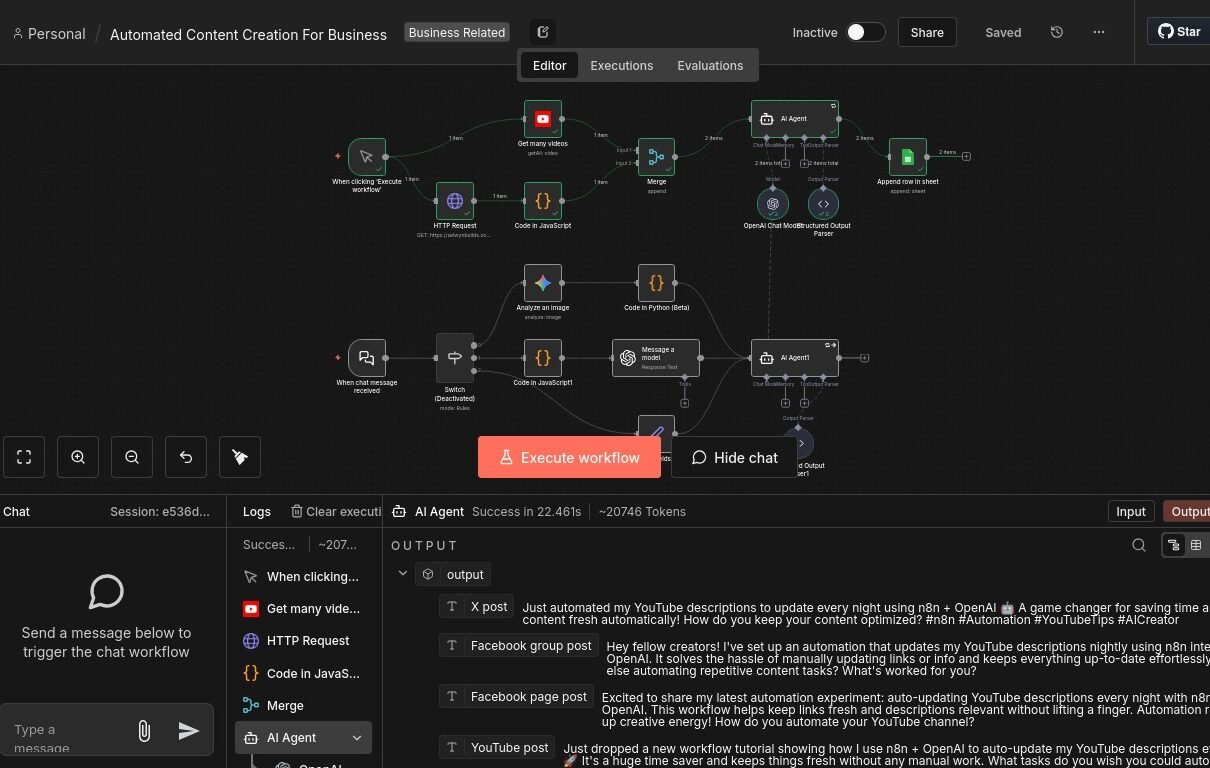Screen dimensions: 1210x768
Task: Click Execute workflow button
Action: coord(569,457)
